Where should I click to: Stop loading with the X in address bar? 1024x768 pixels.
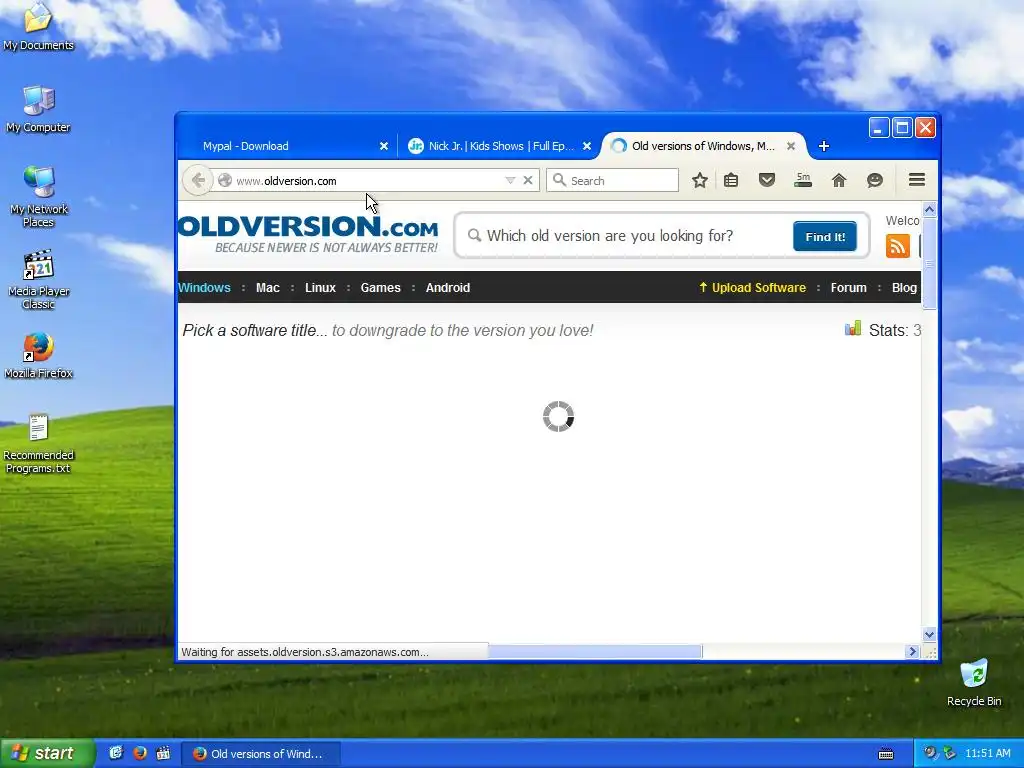coord(528,180)
